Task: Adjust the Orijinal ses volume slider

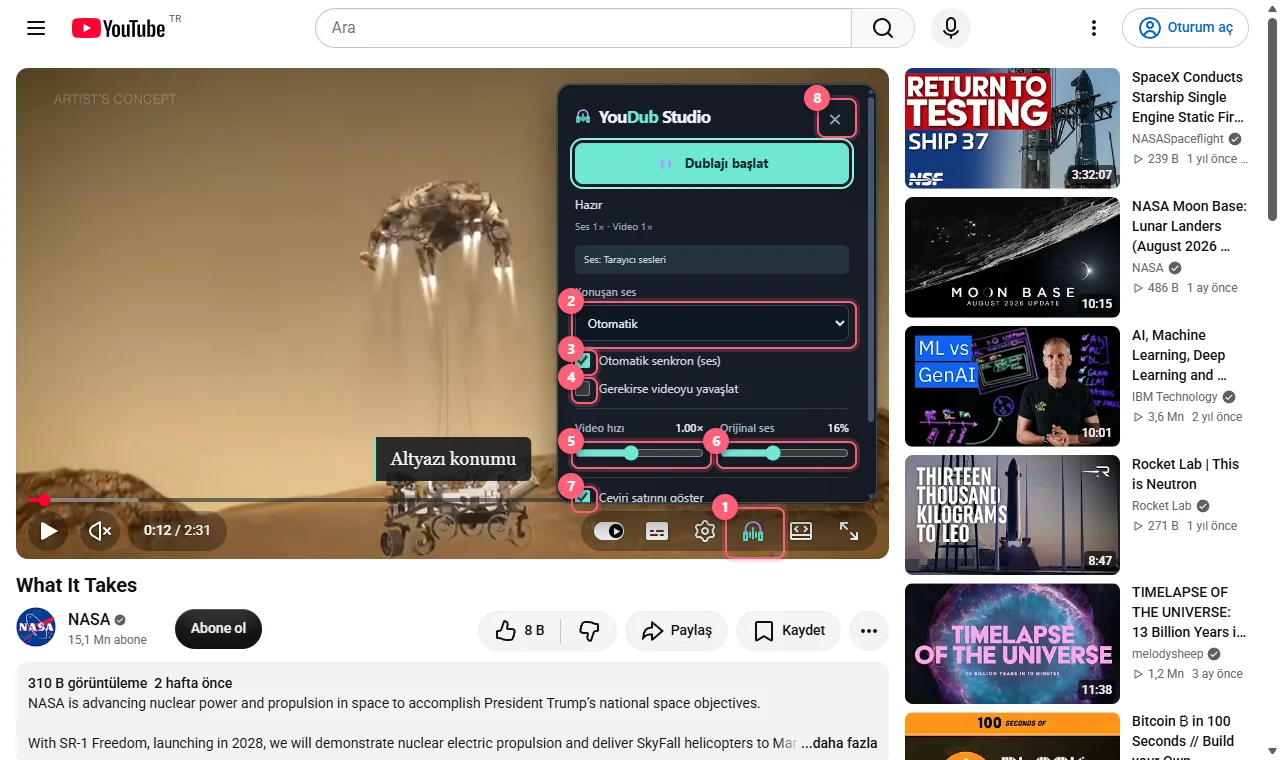Action: point(785,453)
